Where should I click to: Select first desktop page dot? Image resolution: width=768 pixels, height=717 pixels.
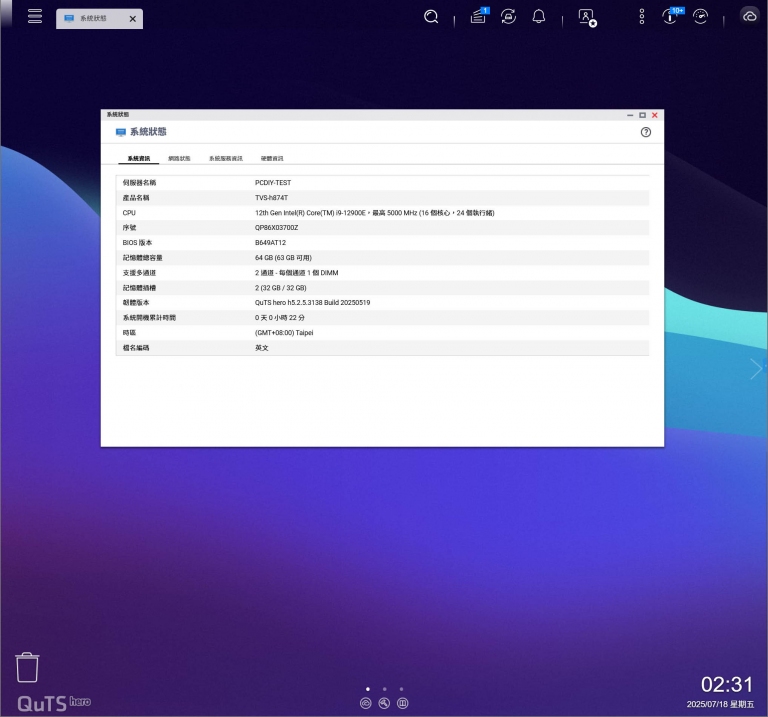point(368,689)
